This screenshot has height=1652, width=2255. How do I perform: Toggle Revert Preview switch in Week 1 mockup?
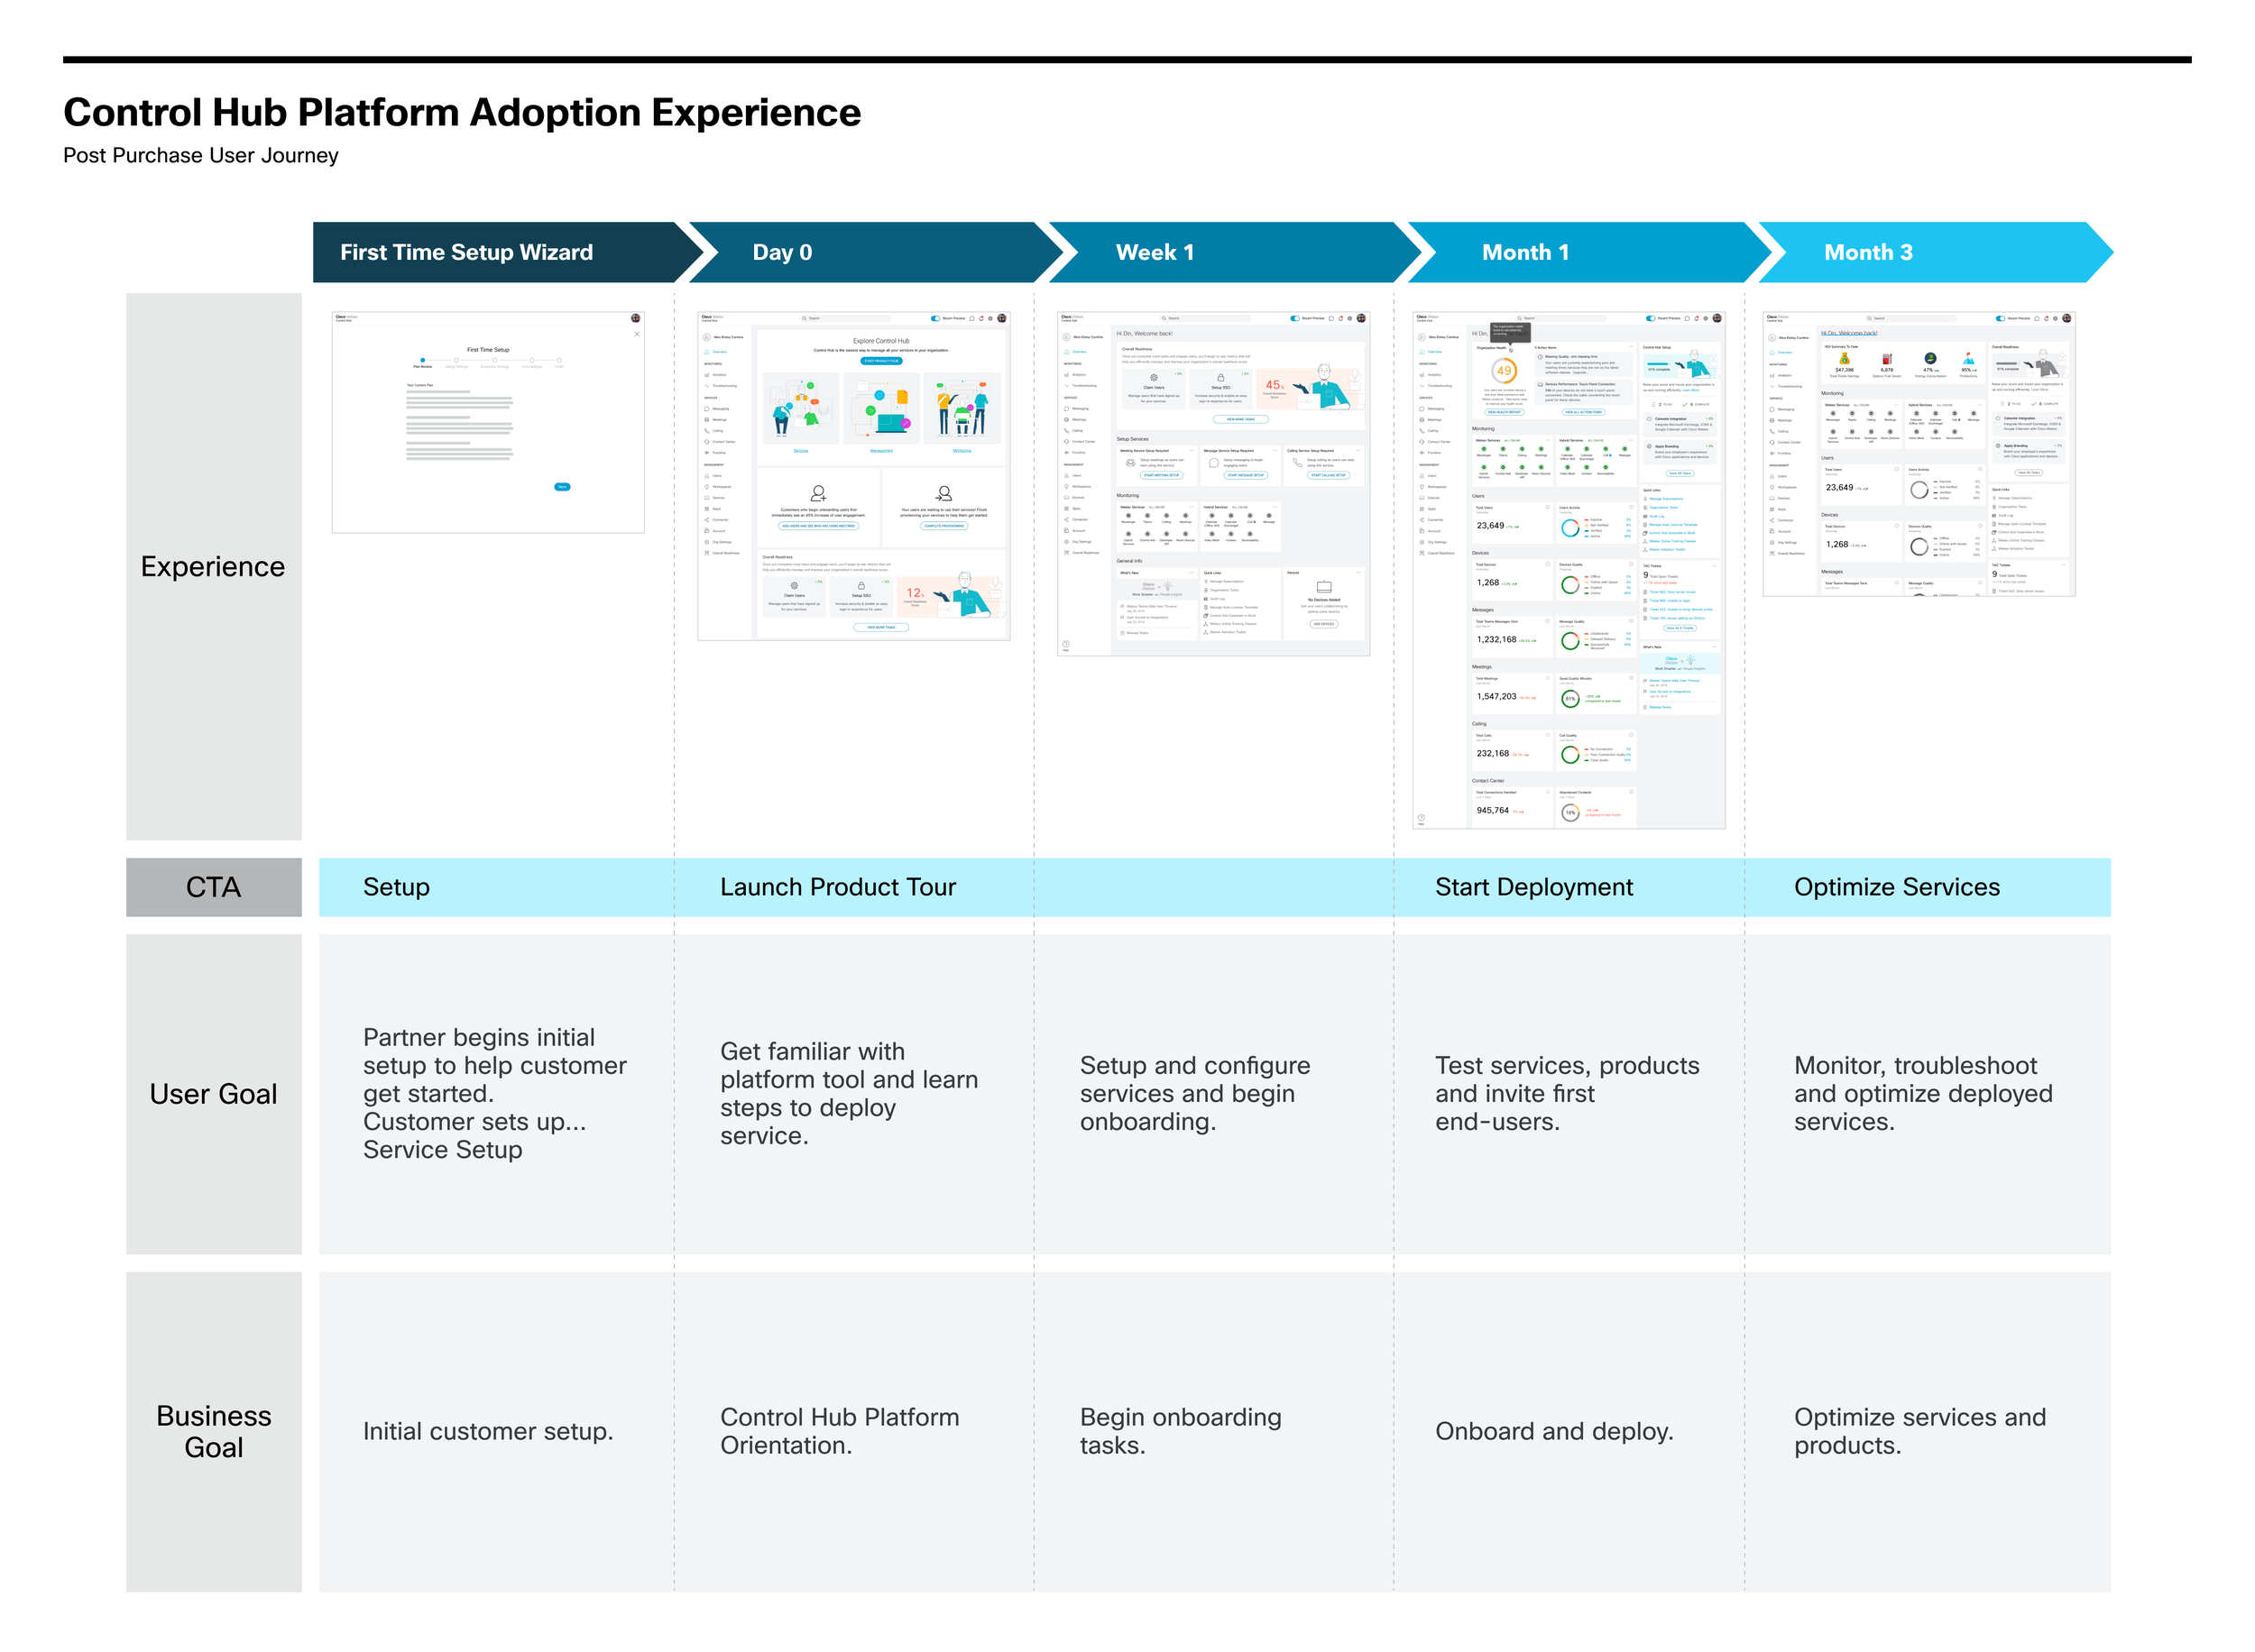[x=1295, y=318]
